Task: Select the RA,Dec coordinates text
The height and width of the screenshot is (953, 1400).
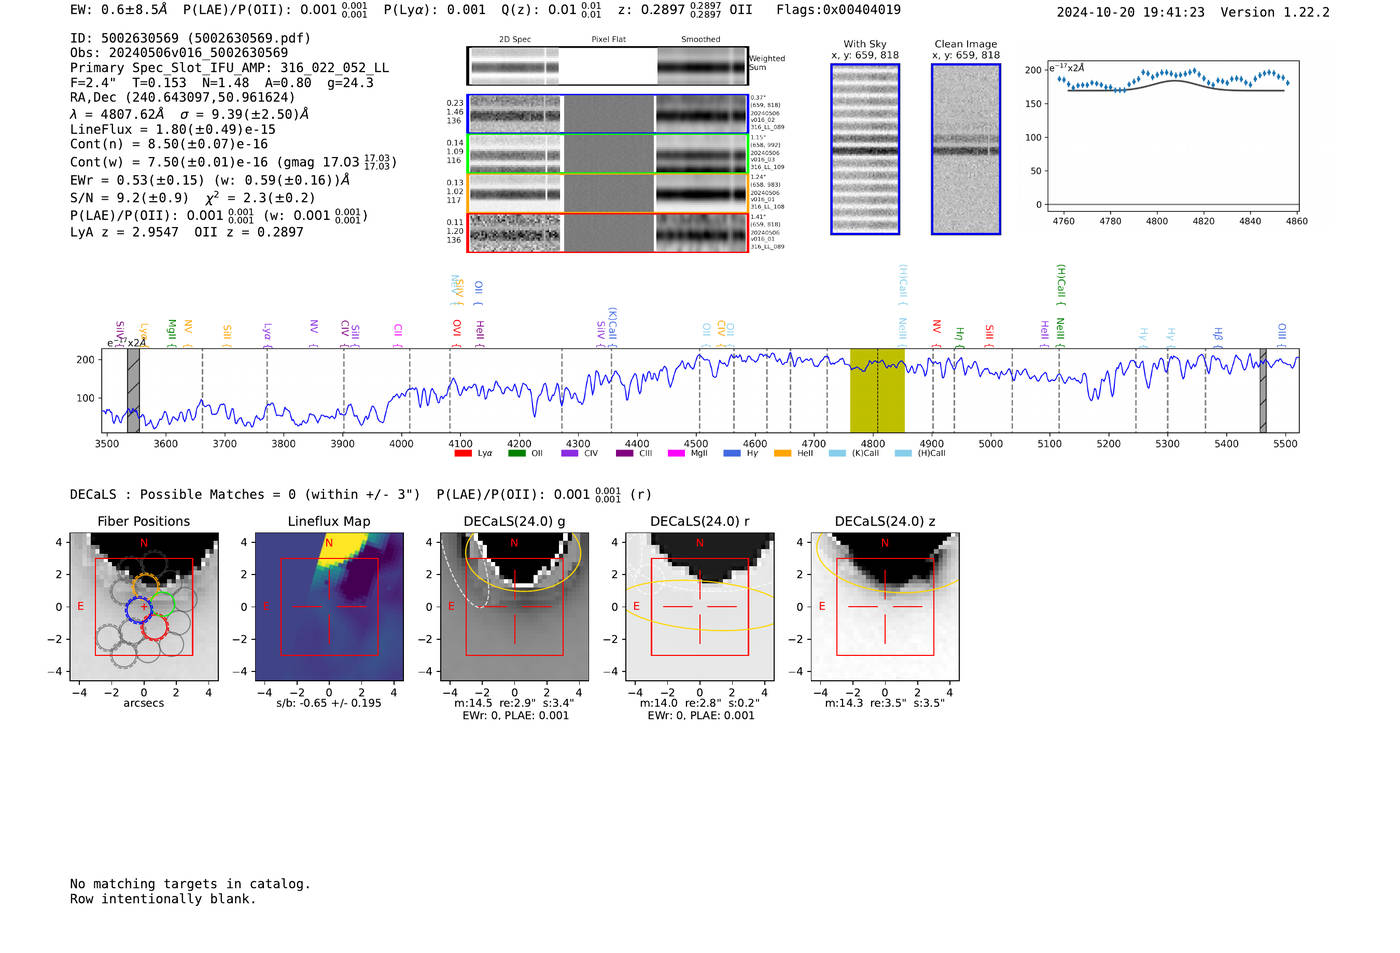Action: [183, 97]
